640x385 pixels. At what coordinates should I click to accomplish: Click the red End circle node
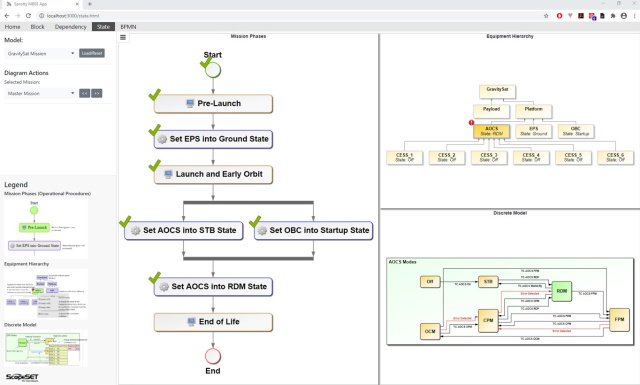[213, 356]
